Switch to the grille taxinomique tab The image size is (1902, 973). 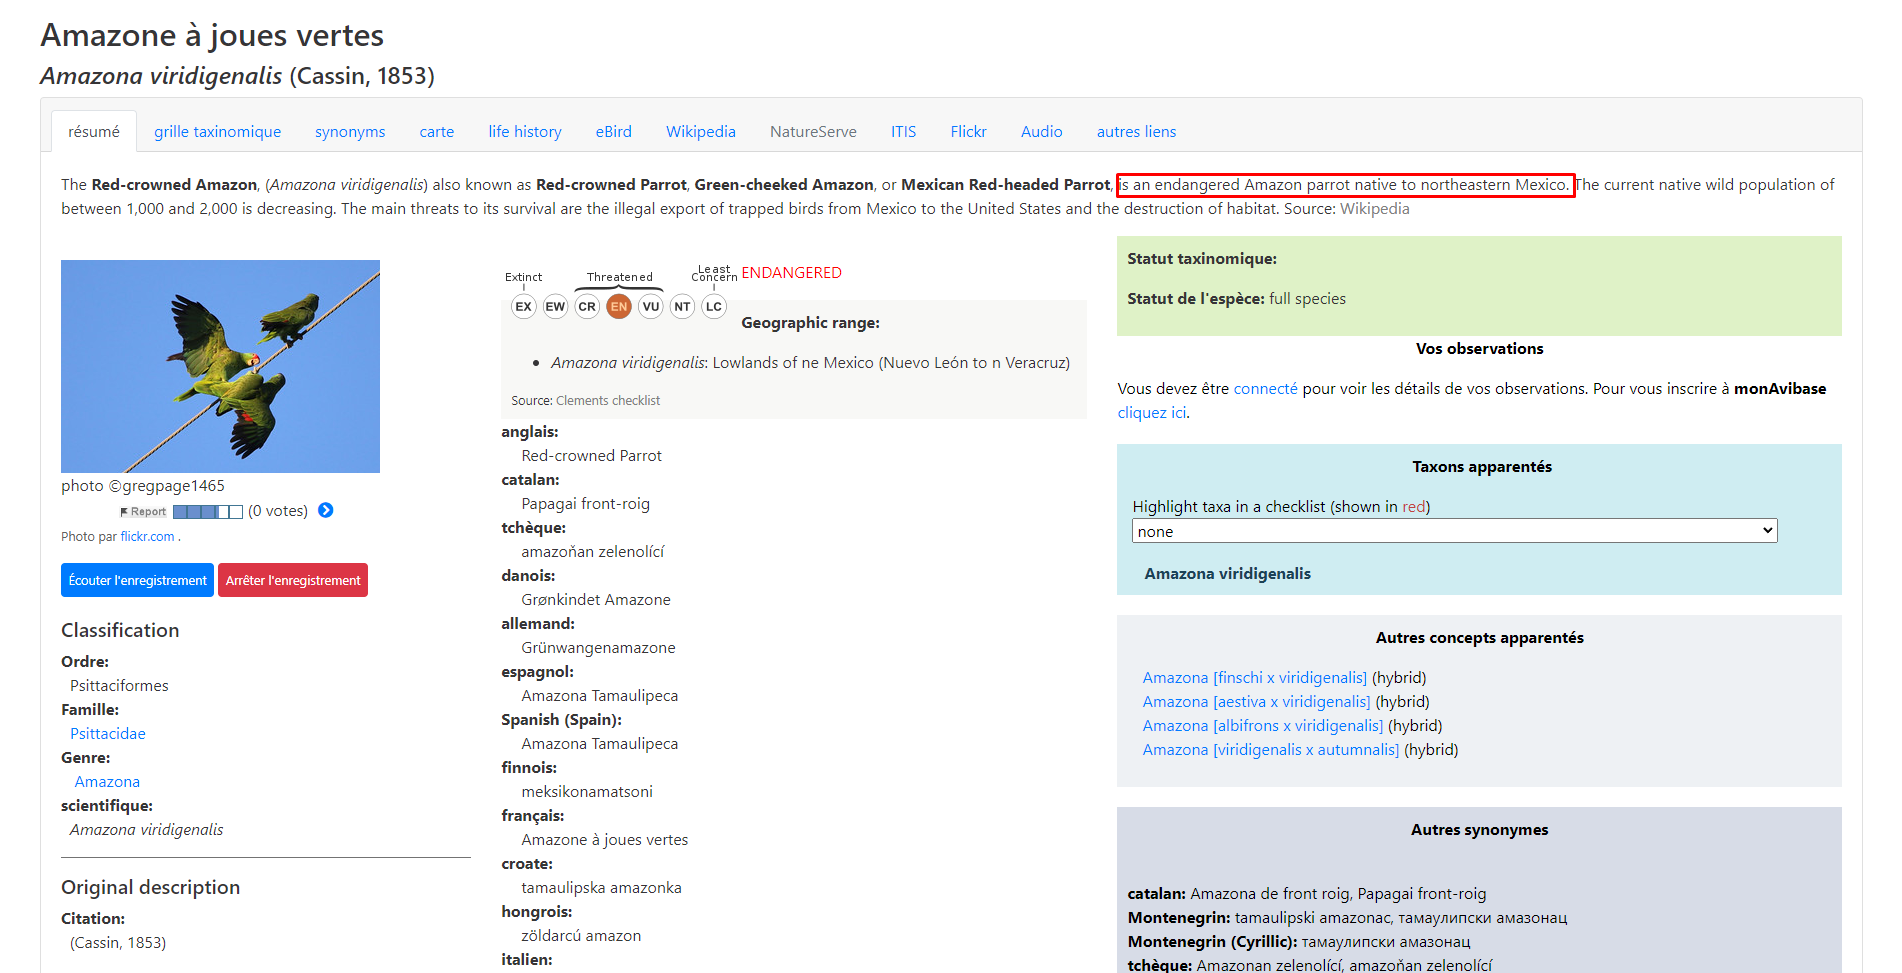coord(217,132)
